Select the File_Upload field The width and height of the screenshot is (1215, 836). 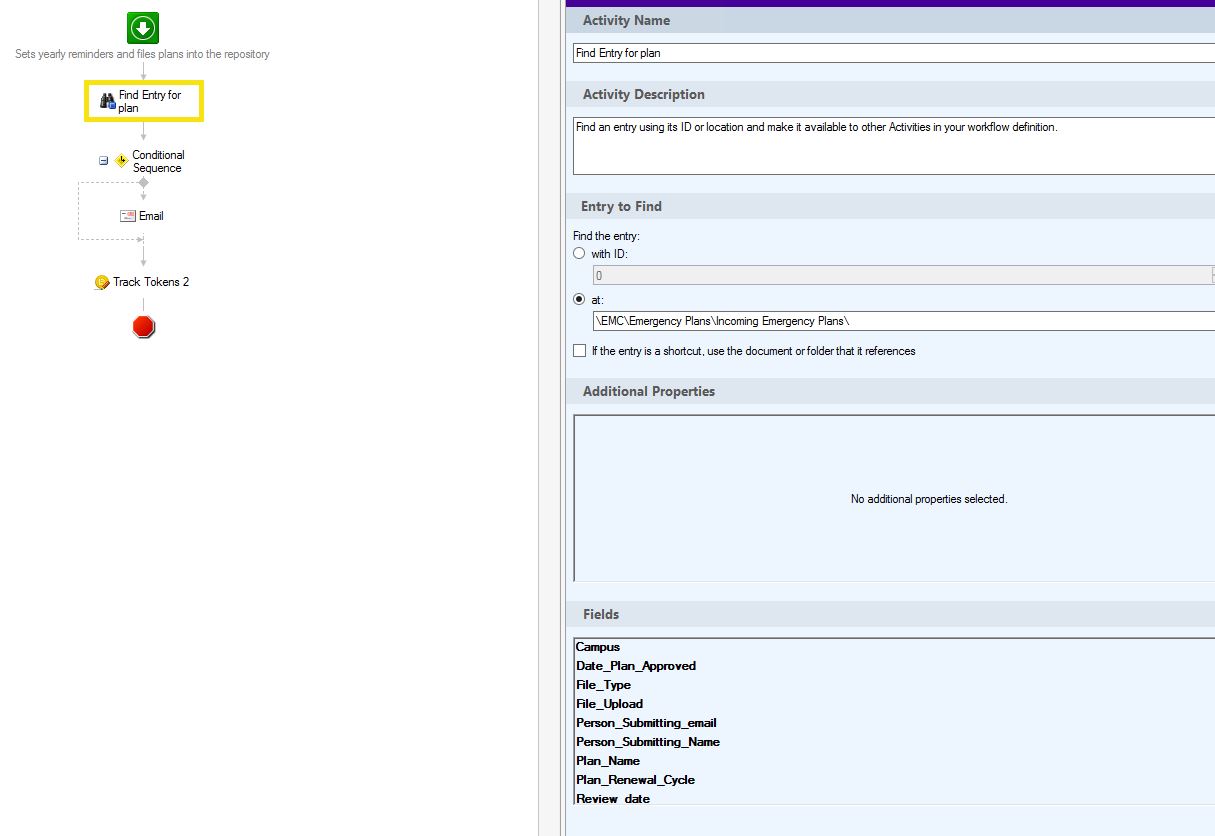click(610, 704)
